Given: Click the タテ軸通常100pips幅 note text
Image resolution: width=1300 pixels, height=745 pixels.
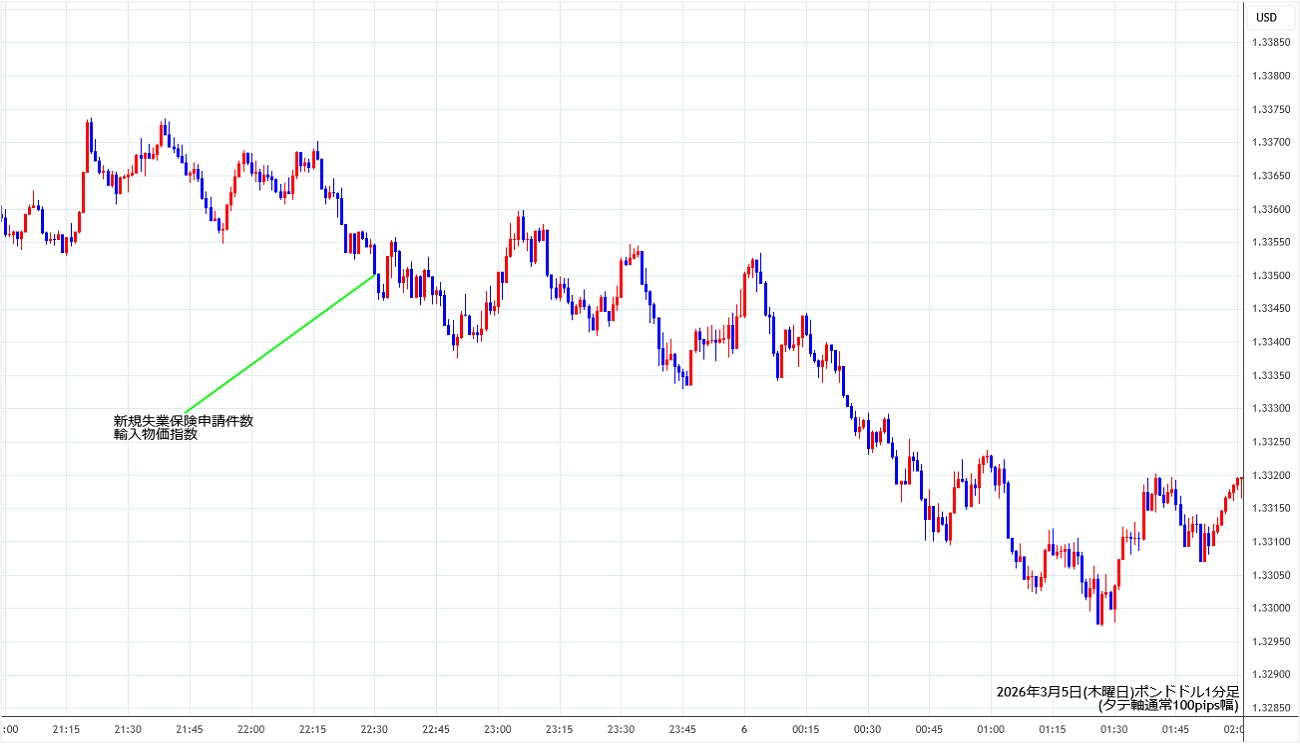Looking at the screenshot, I should click(x=1168, y=705).
